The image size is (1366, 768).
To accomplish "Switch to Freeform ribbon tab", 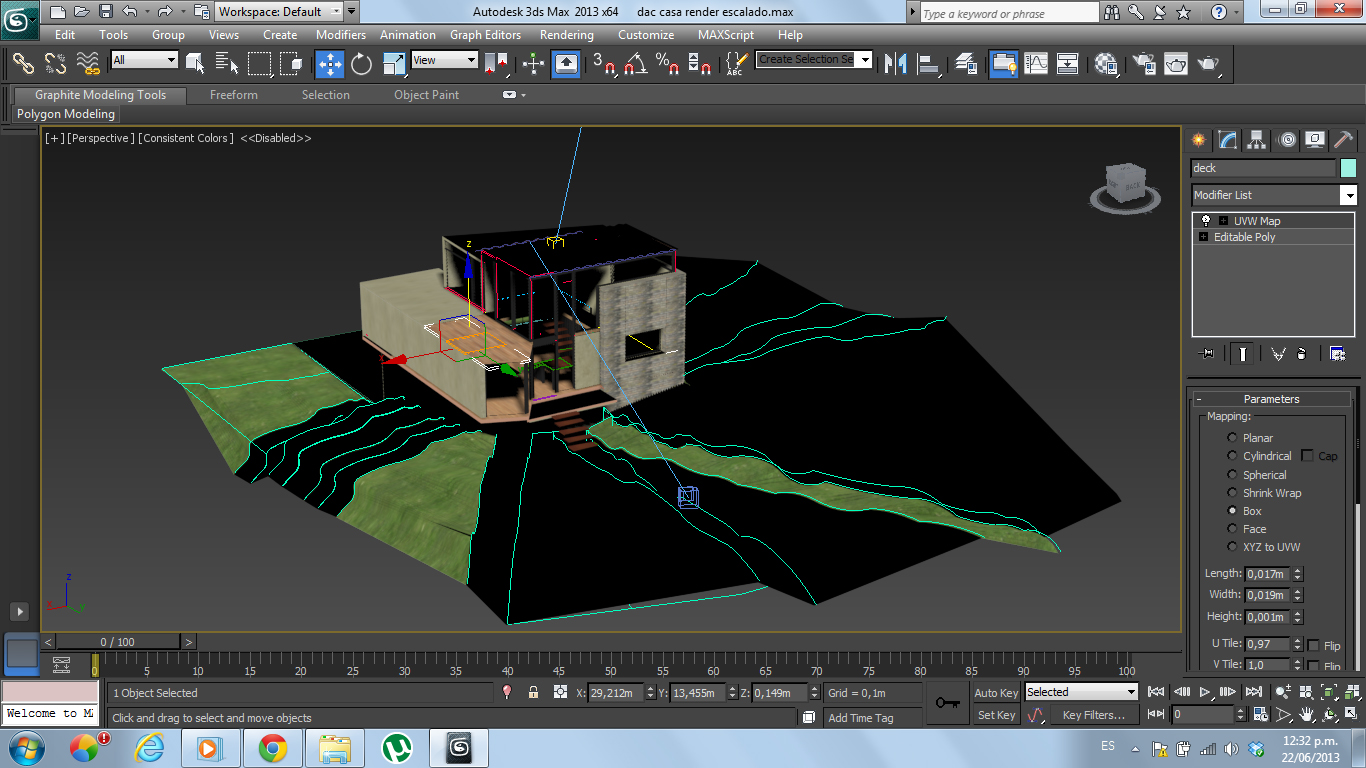I will (x=234, y=95).
